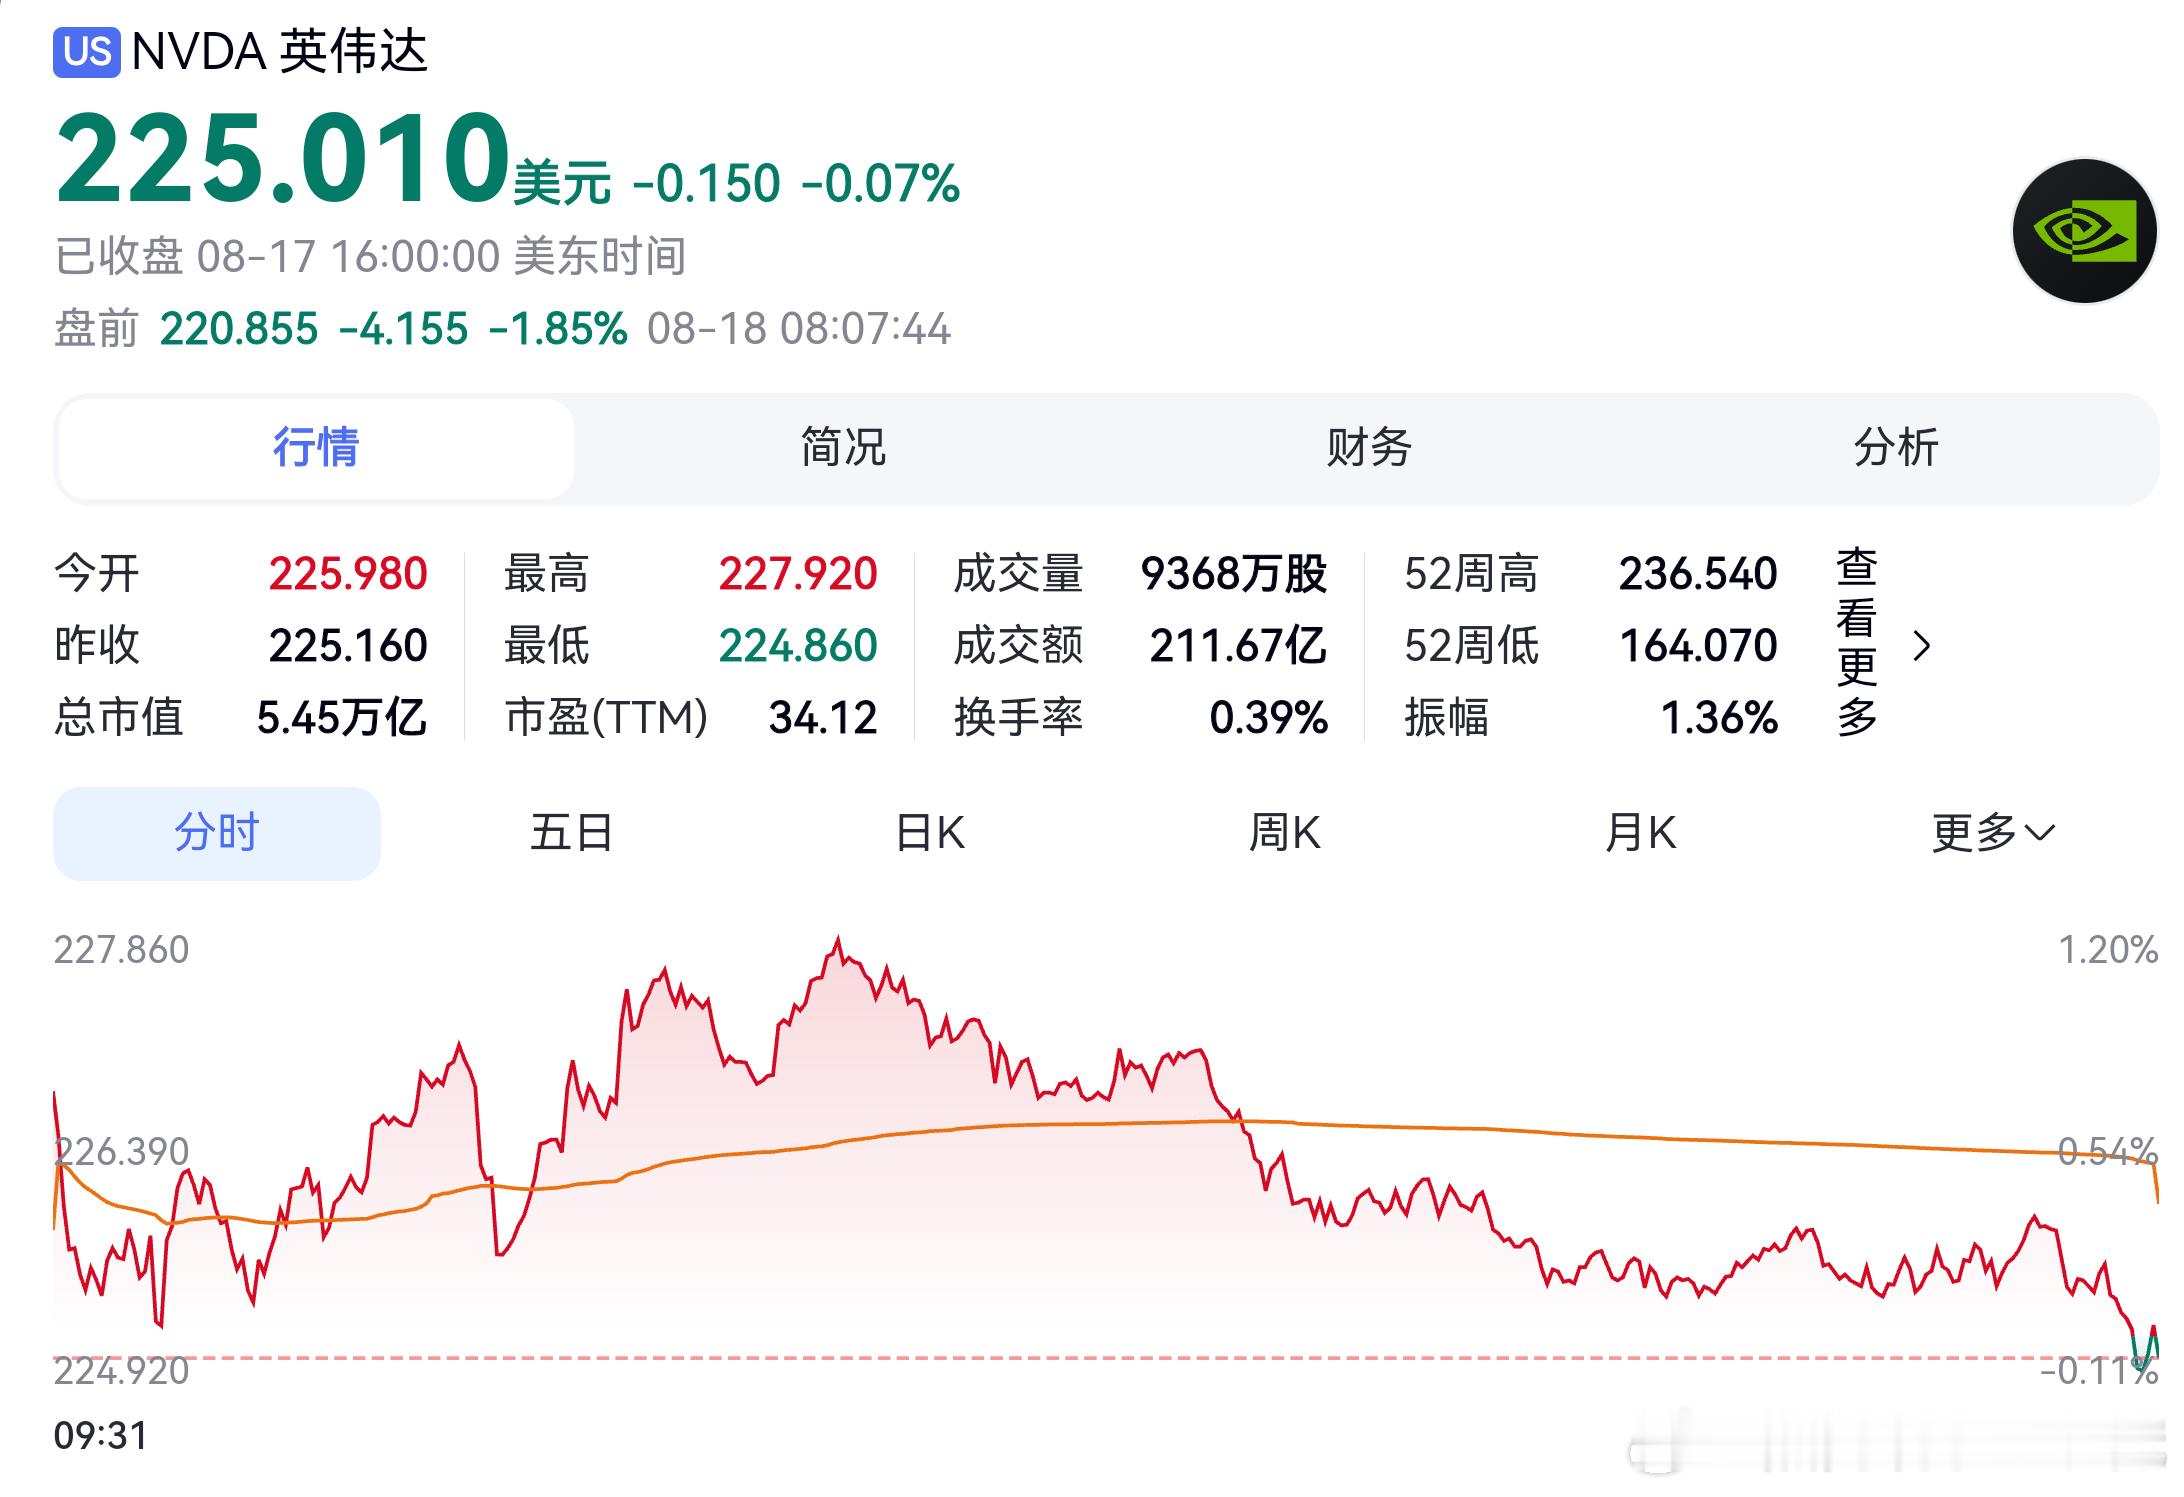Screen dimensions: 2184x1497
Task: Open the 分析 tab
Action: [x=1896, y=447]
